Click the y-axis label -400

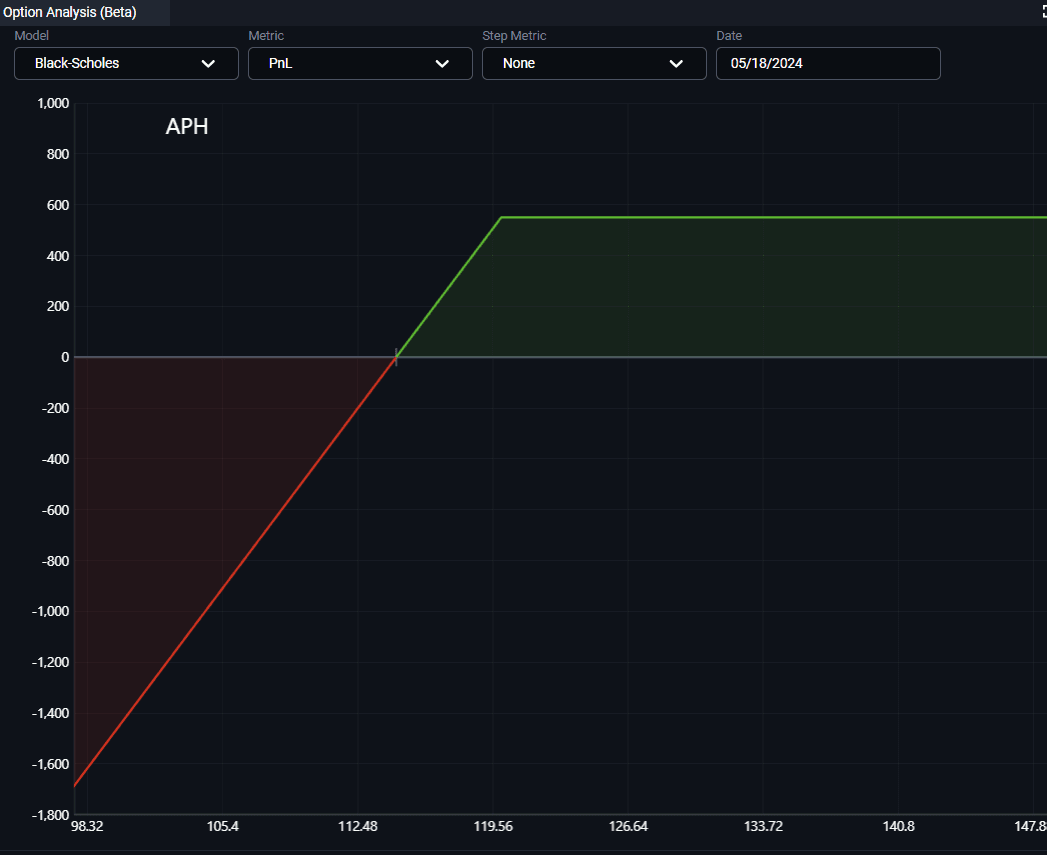click(55, 459)
